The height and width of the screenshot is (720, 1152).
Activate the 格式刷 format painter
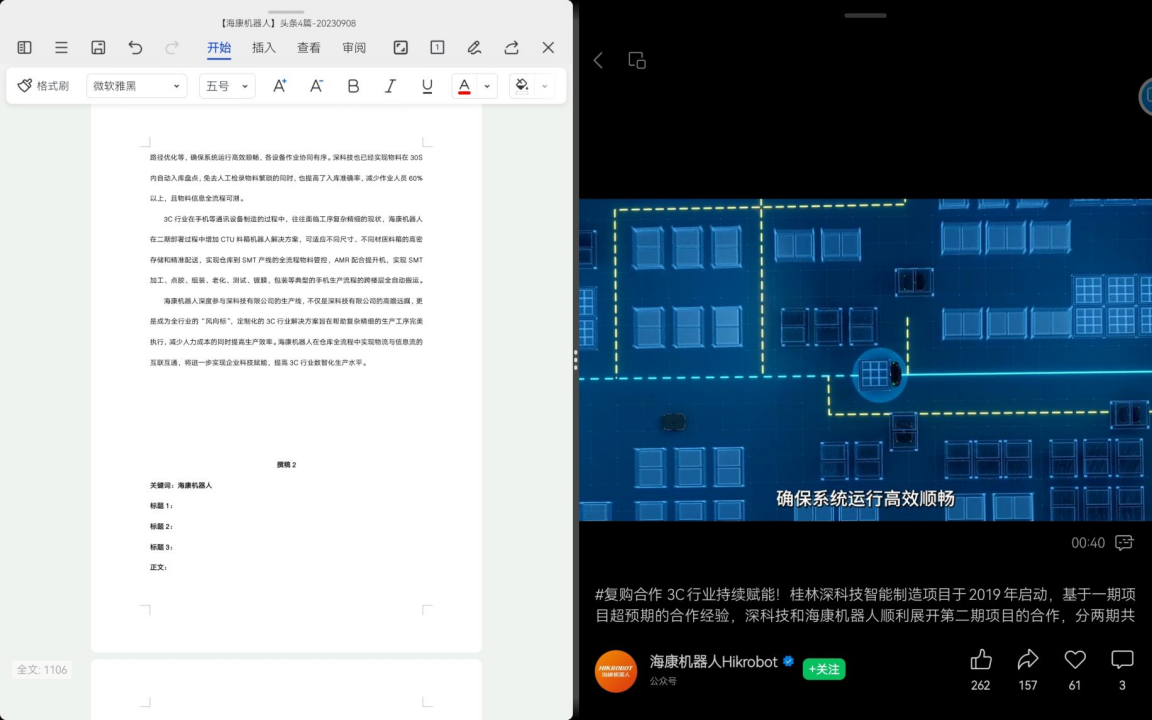pos(43,86)
